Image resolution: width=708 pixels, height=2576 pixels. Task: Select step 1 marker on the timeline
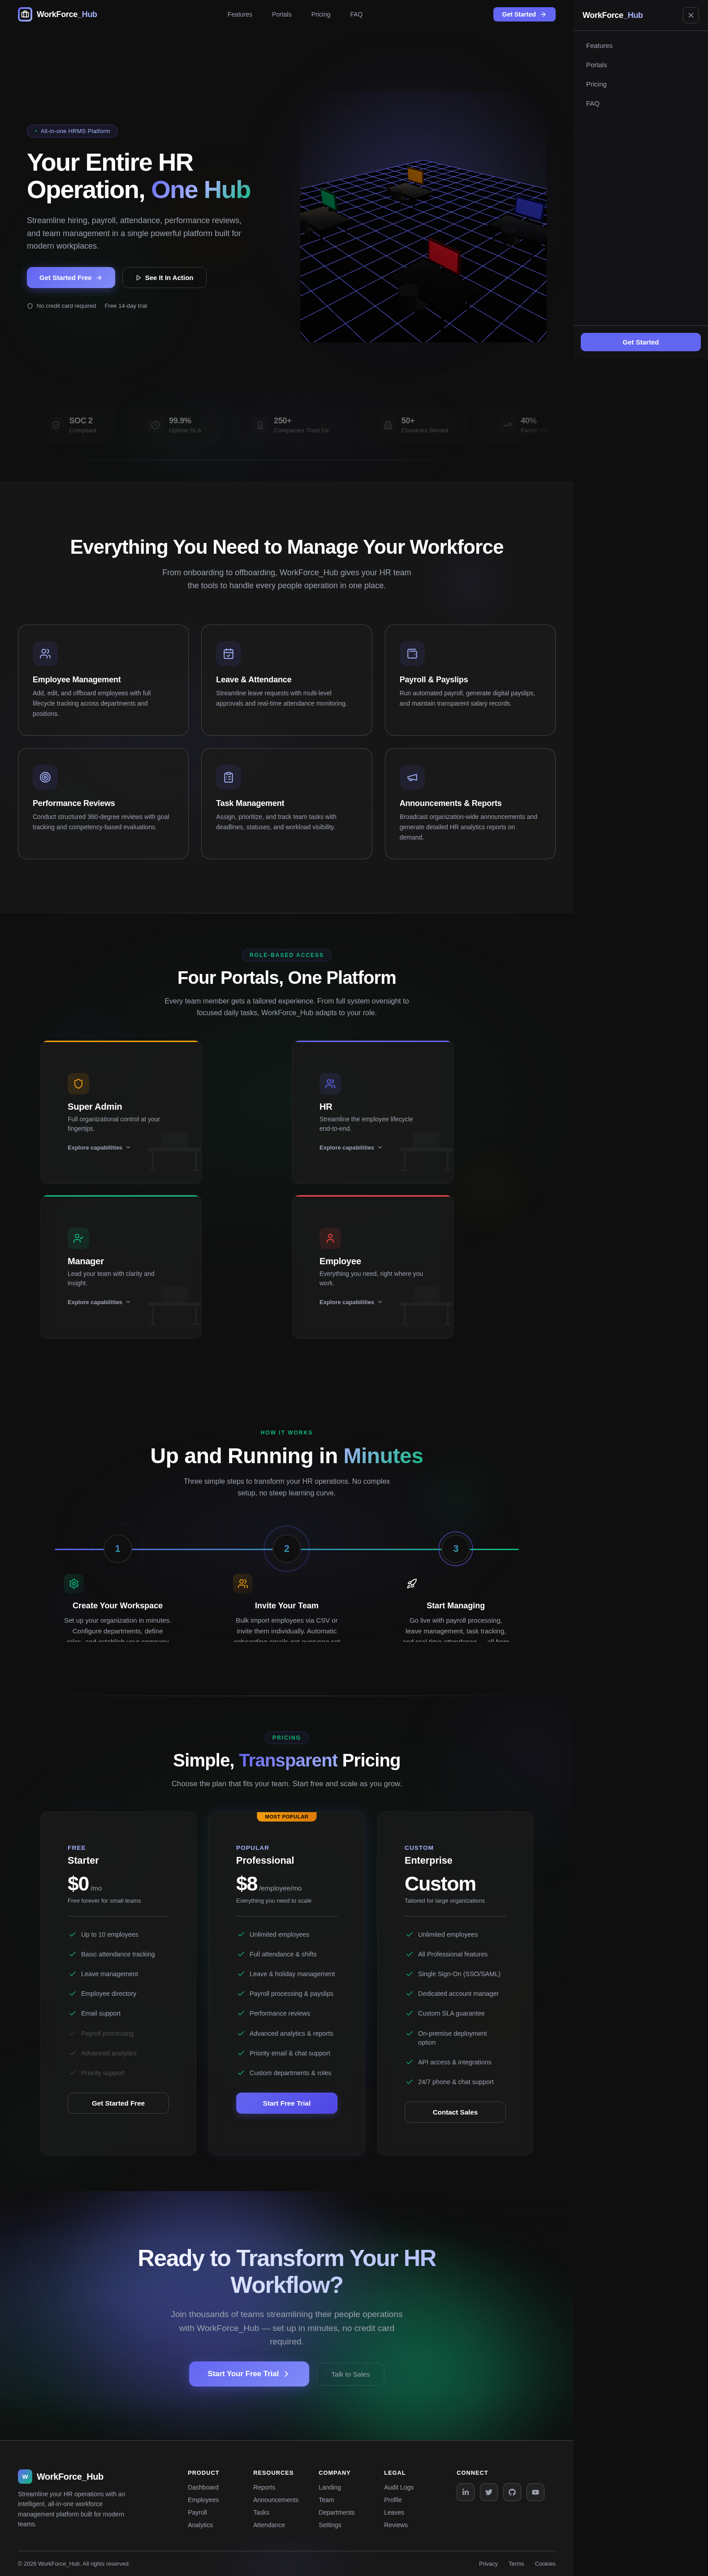click(x=118, y=1549)
